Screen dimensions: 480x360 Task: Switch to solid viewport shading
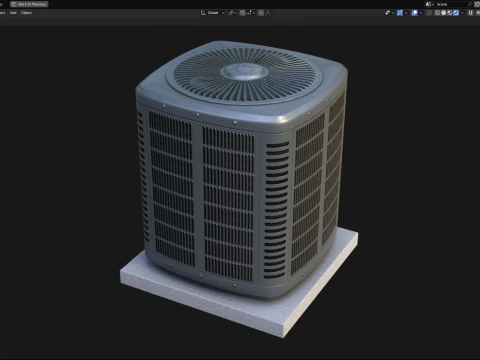(444, 13)
